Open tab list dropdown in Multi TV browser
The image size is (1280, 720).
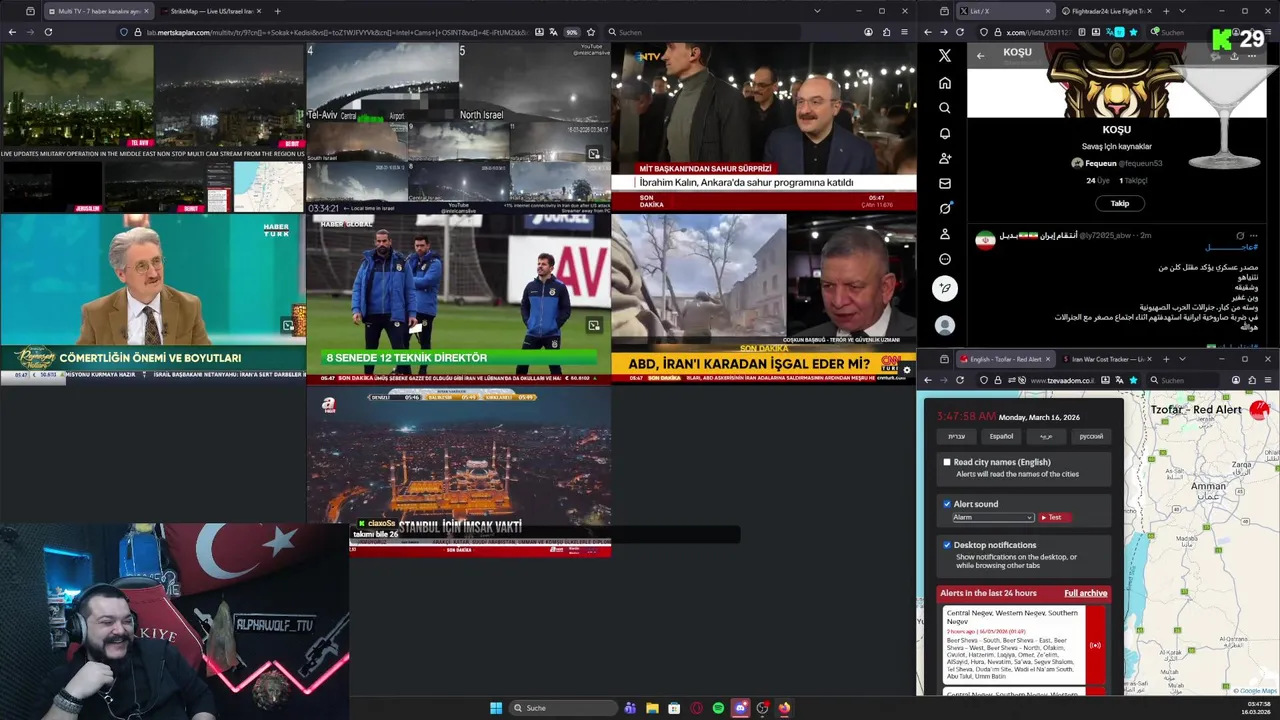coord(817,11)
